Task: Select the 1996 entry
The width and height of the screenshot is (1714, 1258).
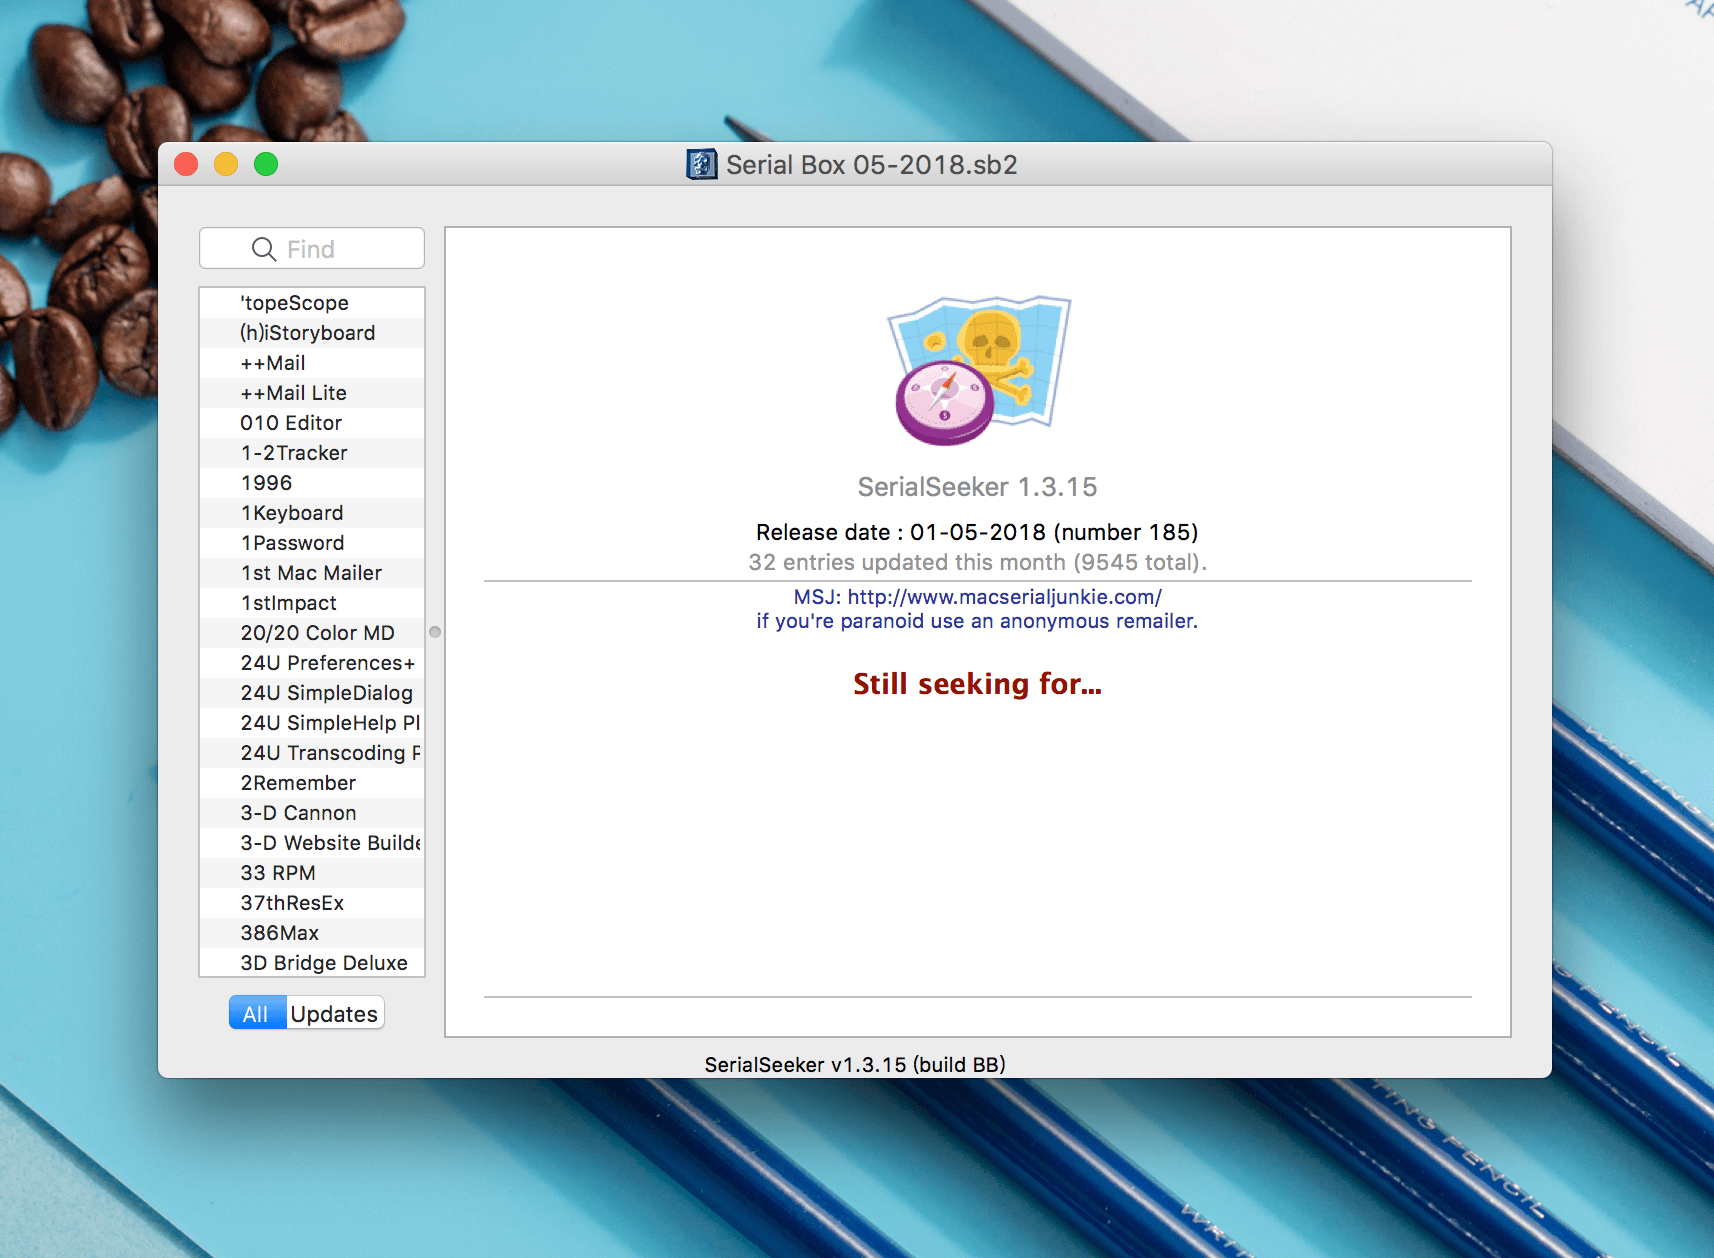Action: click(312, 483)
